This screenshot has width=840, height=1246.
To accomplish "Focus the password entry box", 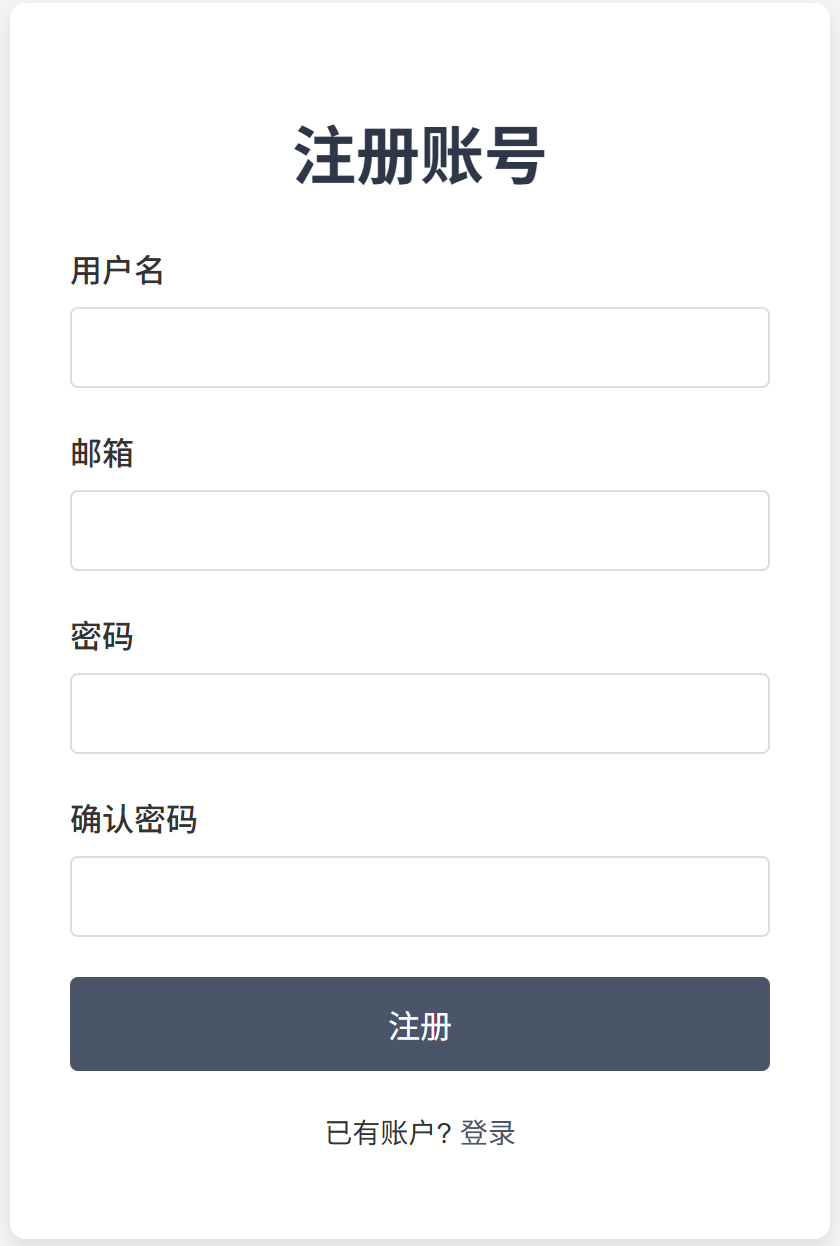I will [x=419, y=713].
